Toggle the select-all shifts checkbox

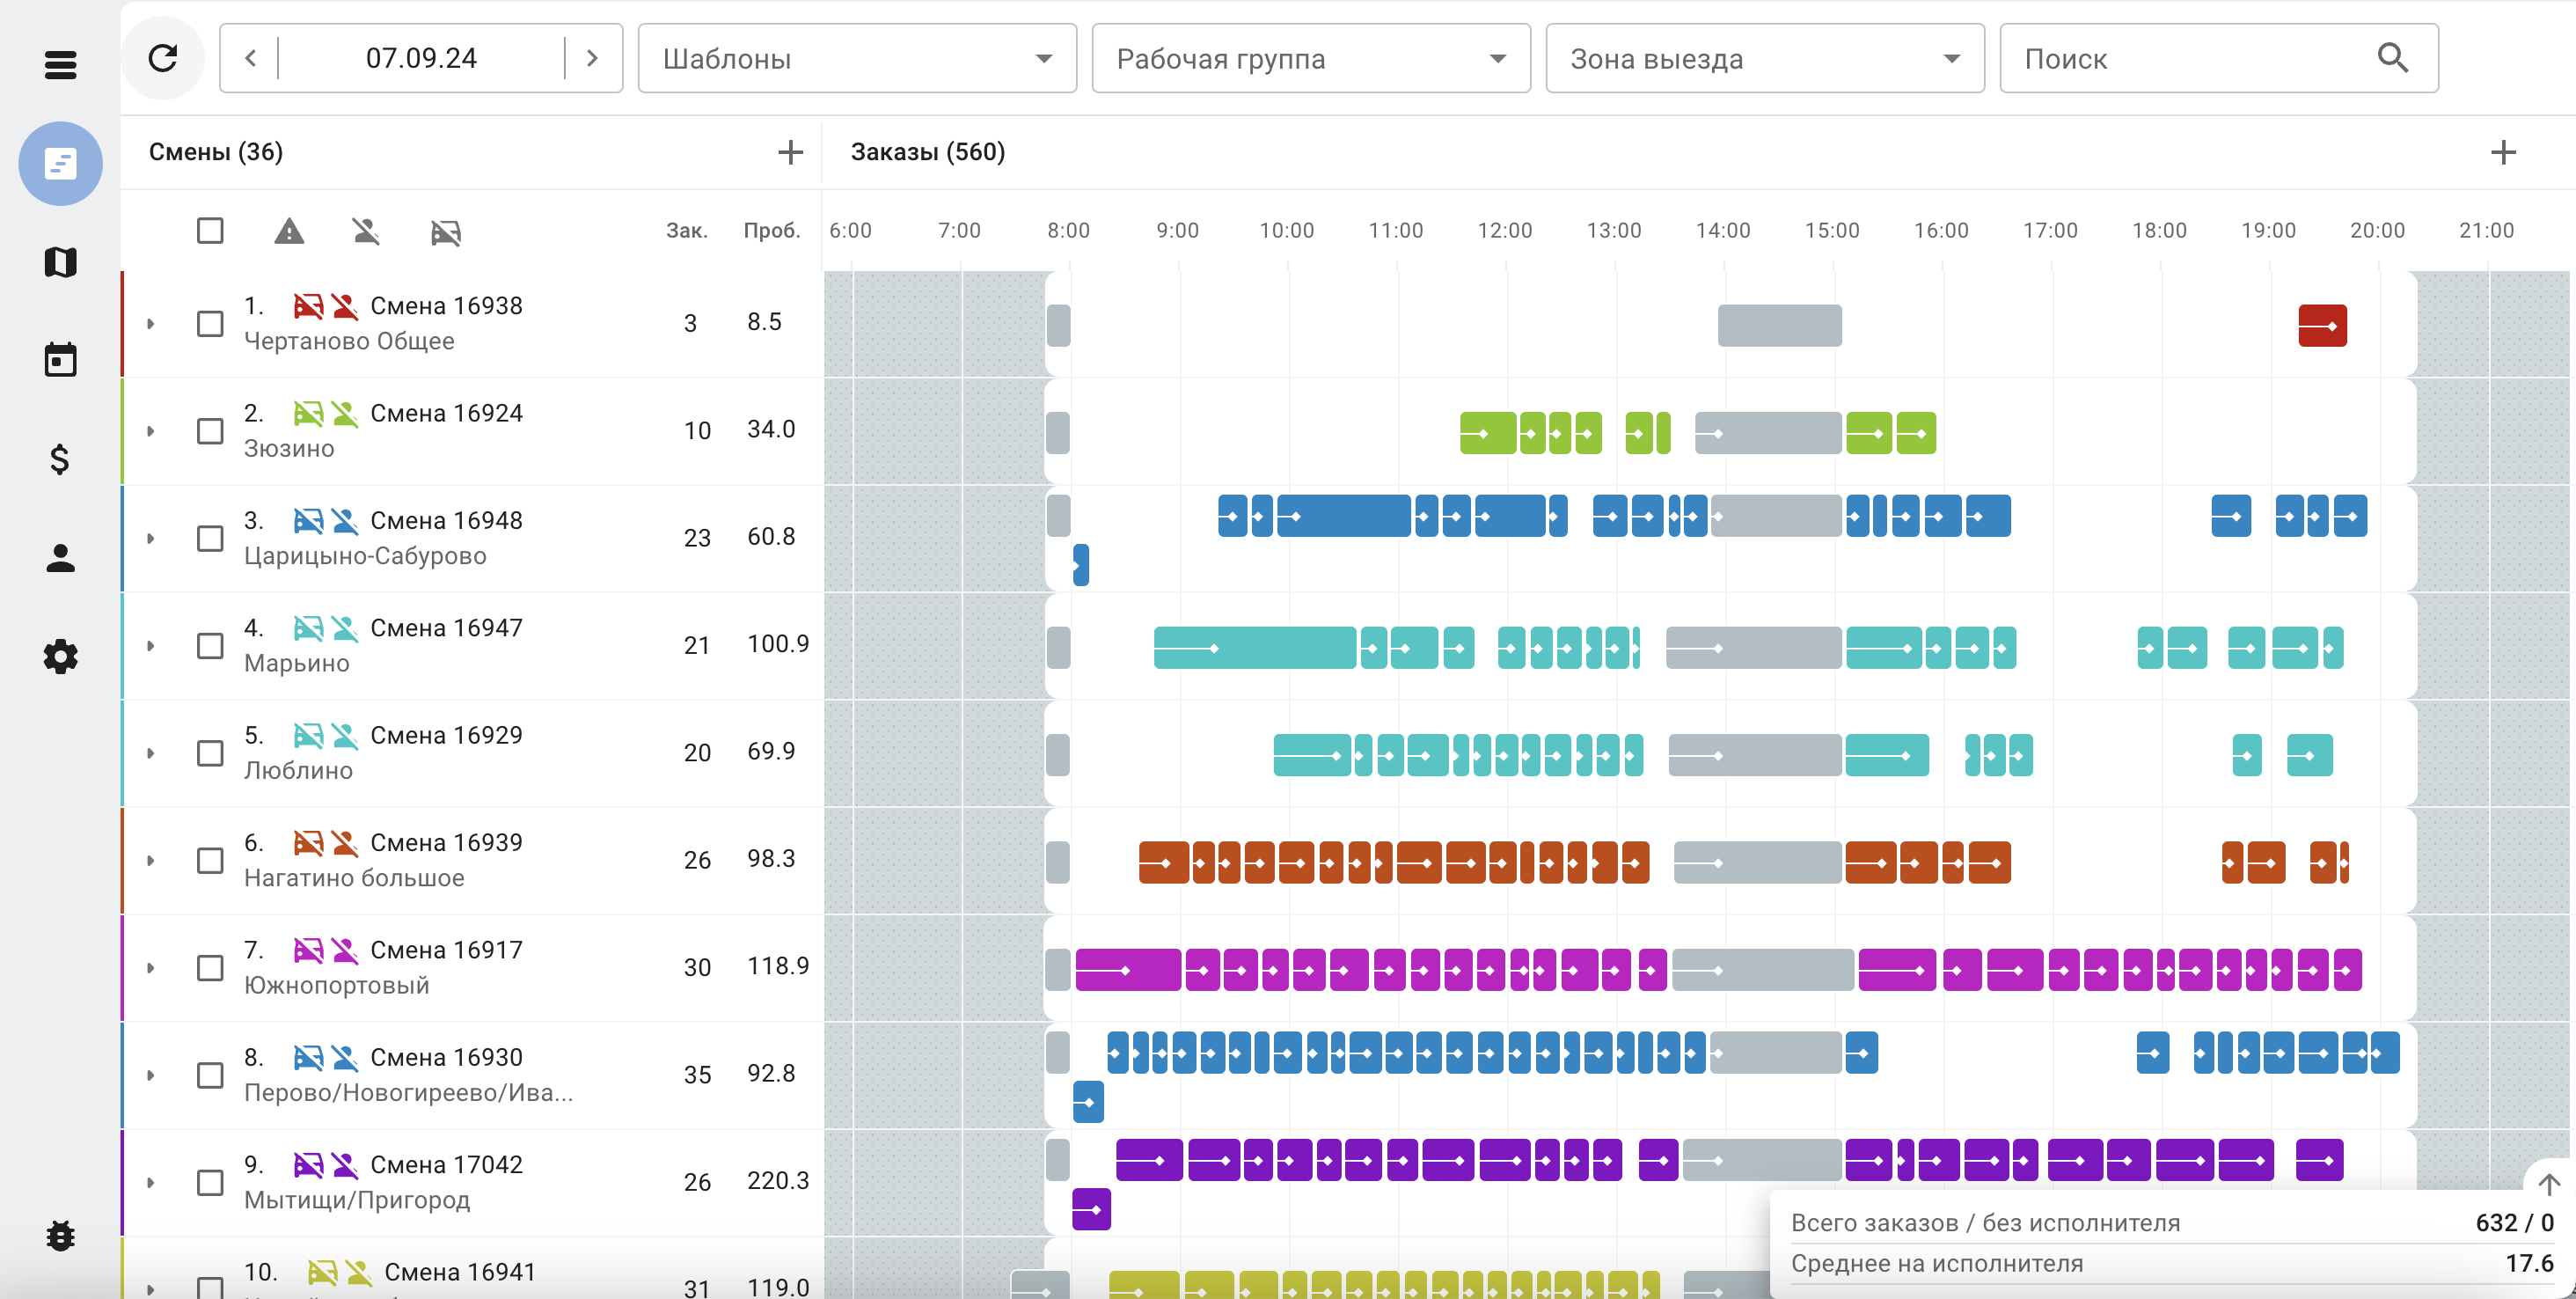pos(210,231)
